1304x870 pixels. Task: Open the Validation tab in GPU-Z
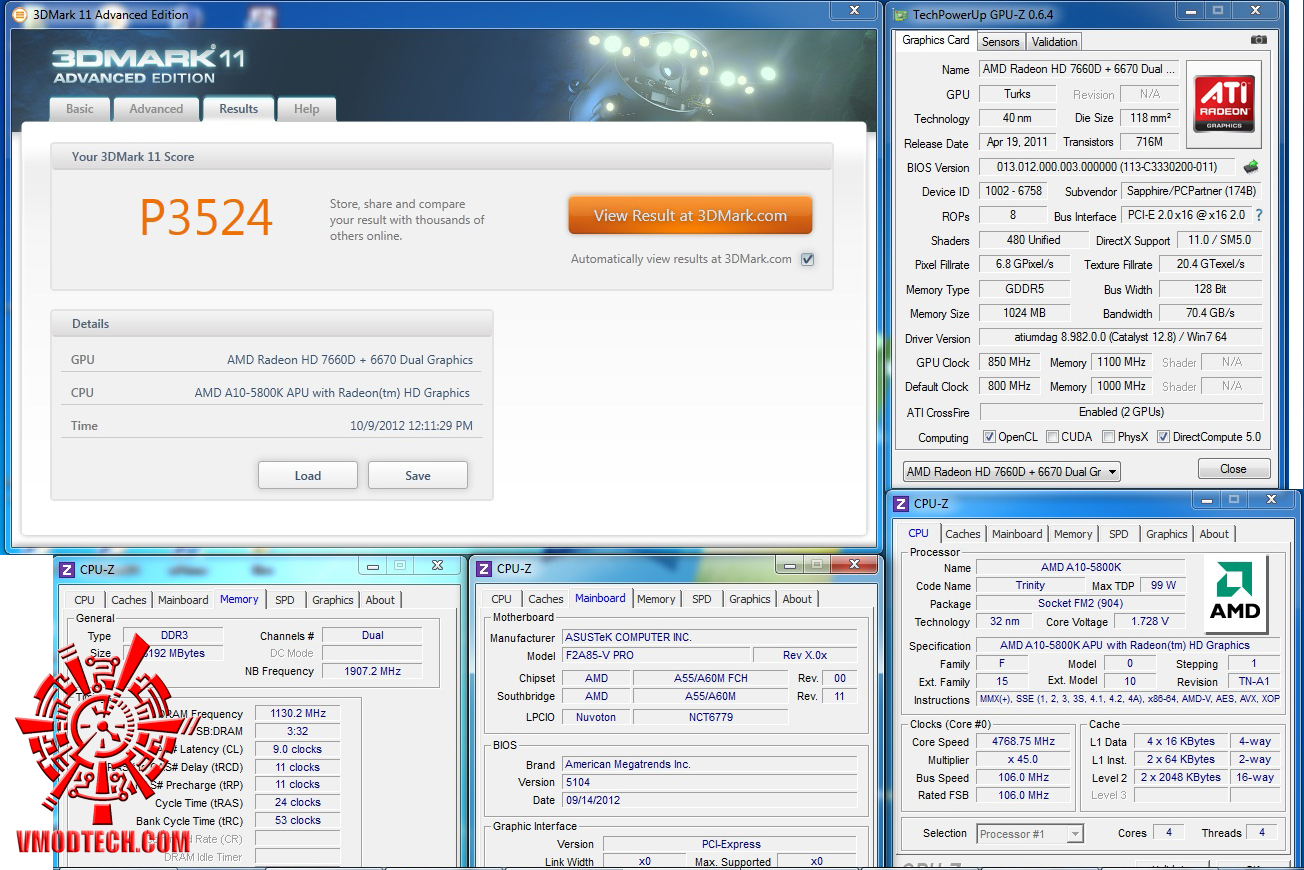tap(1054, 41)
